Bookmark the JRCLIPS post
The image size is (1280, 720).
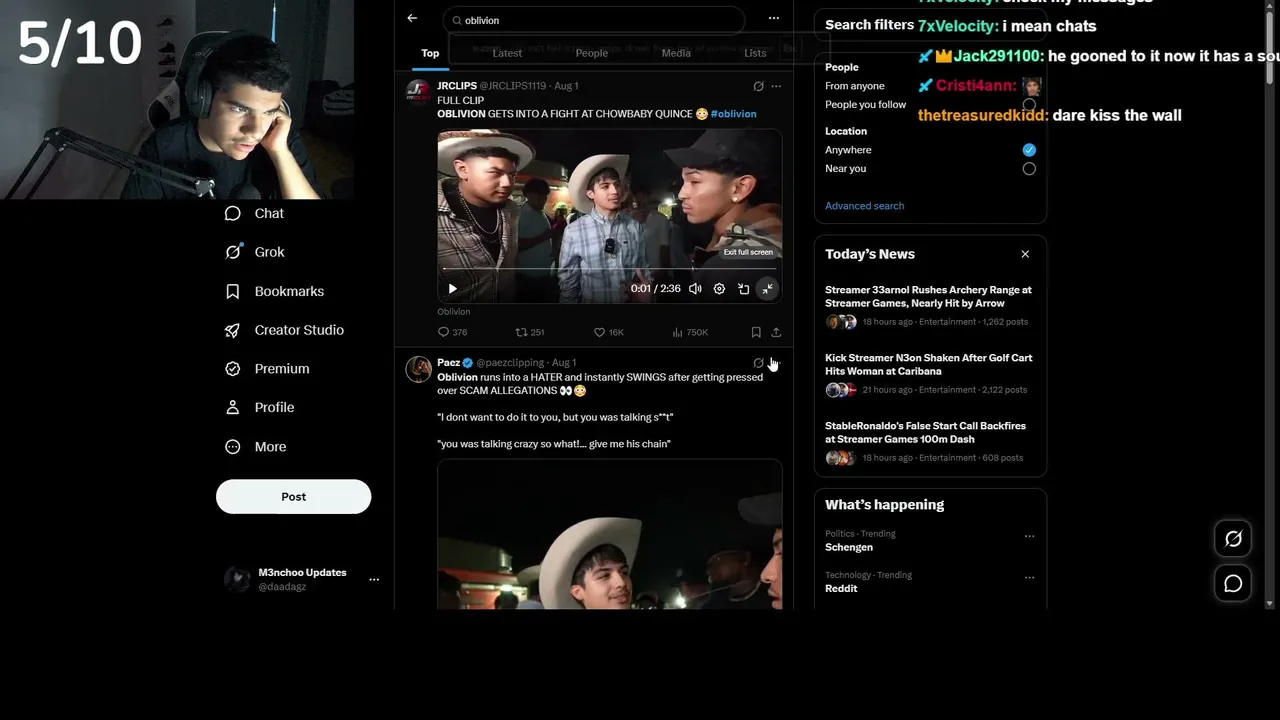(756, 332)
